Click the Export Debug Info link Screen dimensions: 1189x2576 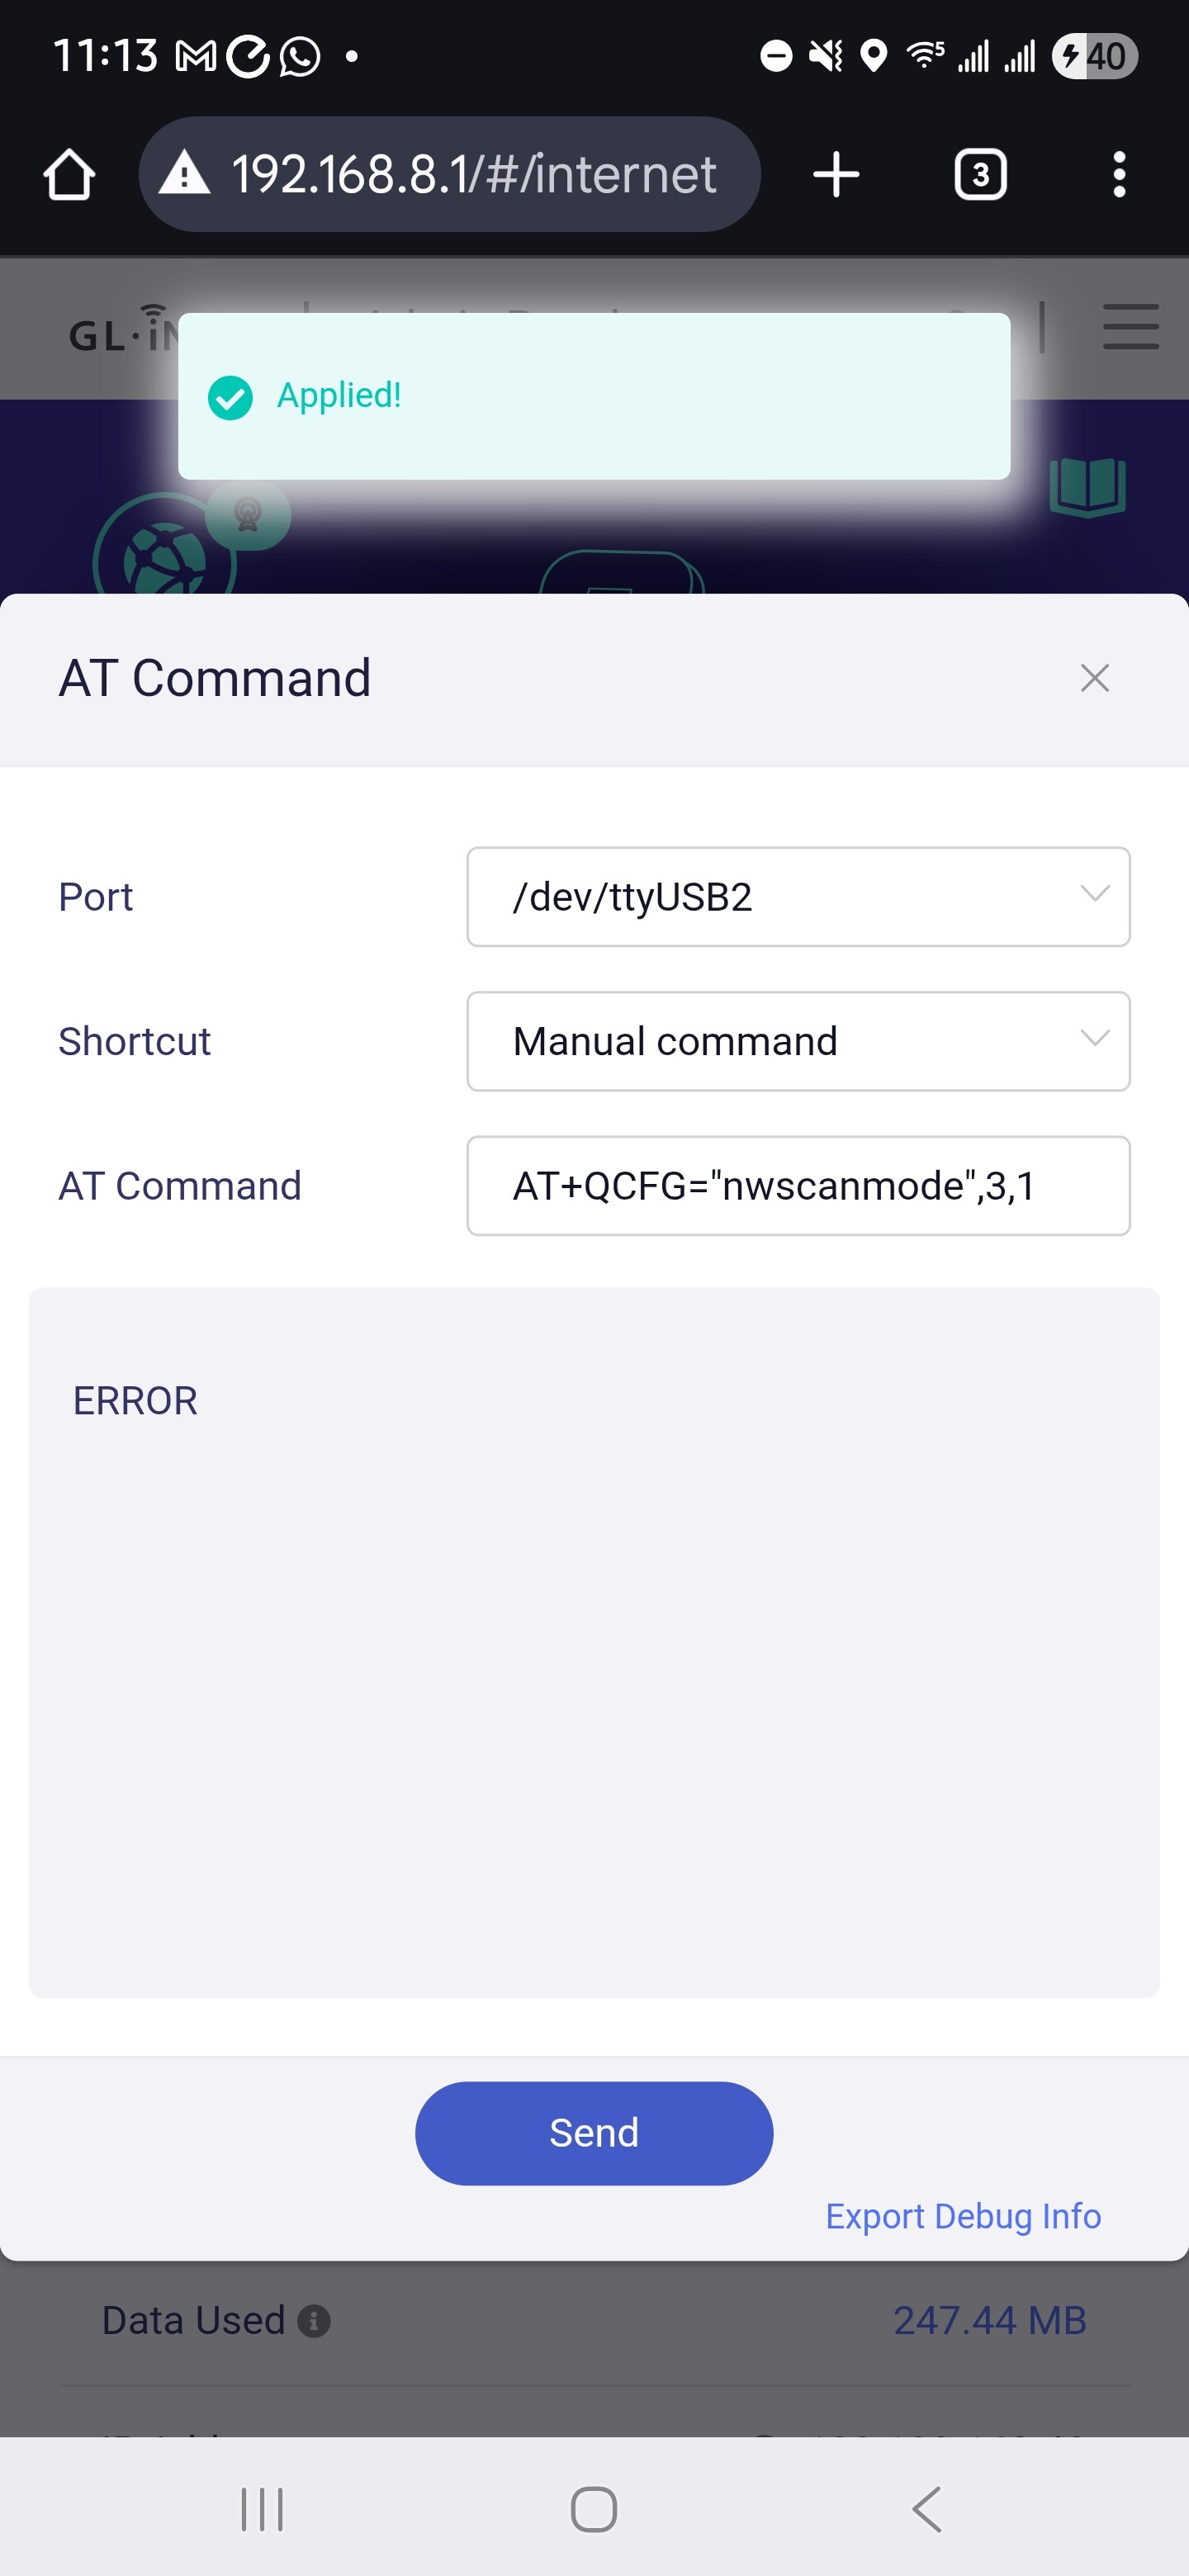pos(963,2216)
